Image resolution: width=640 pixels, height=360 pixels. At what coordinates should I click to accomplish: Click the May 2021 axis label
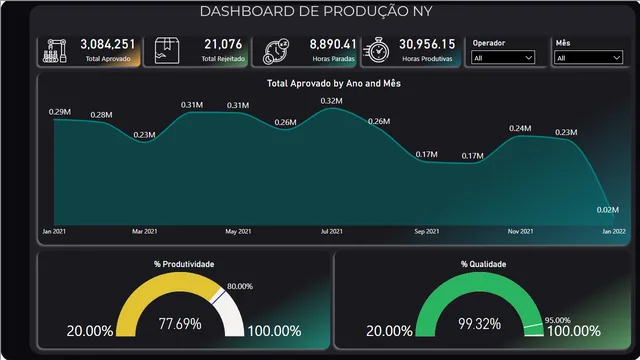click(x=238, y=231)
